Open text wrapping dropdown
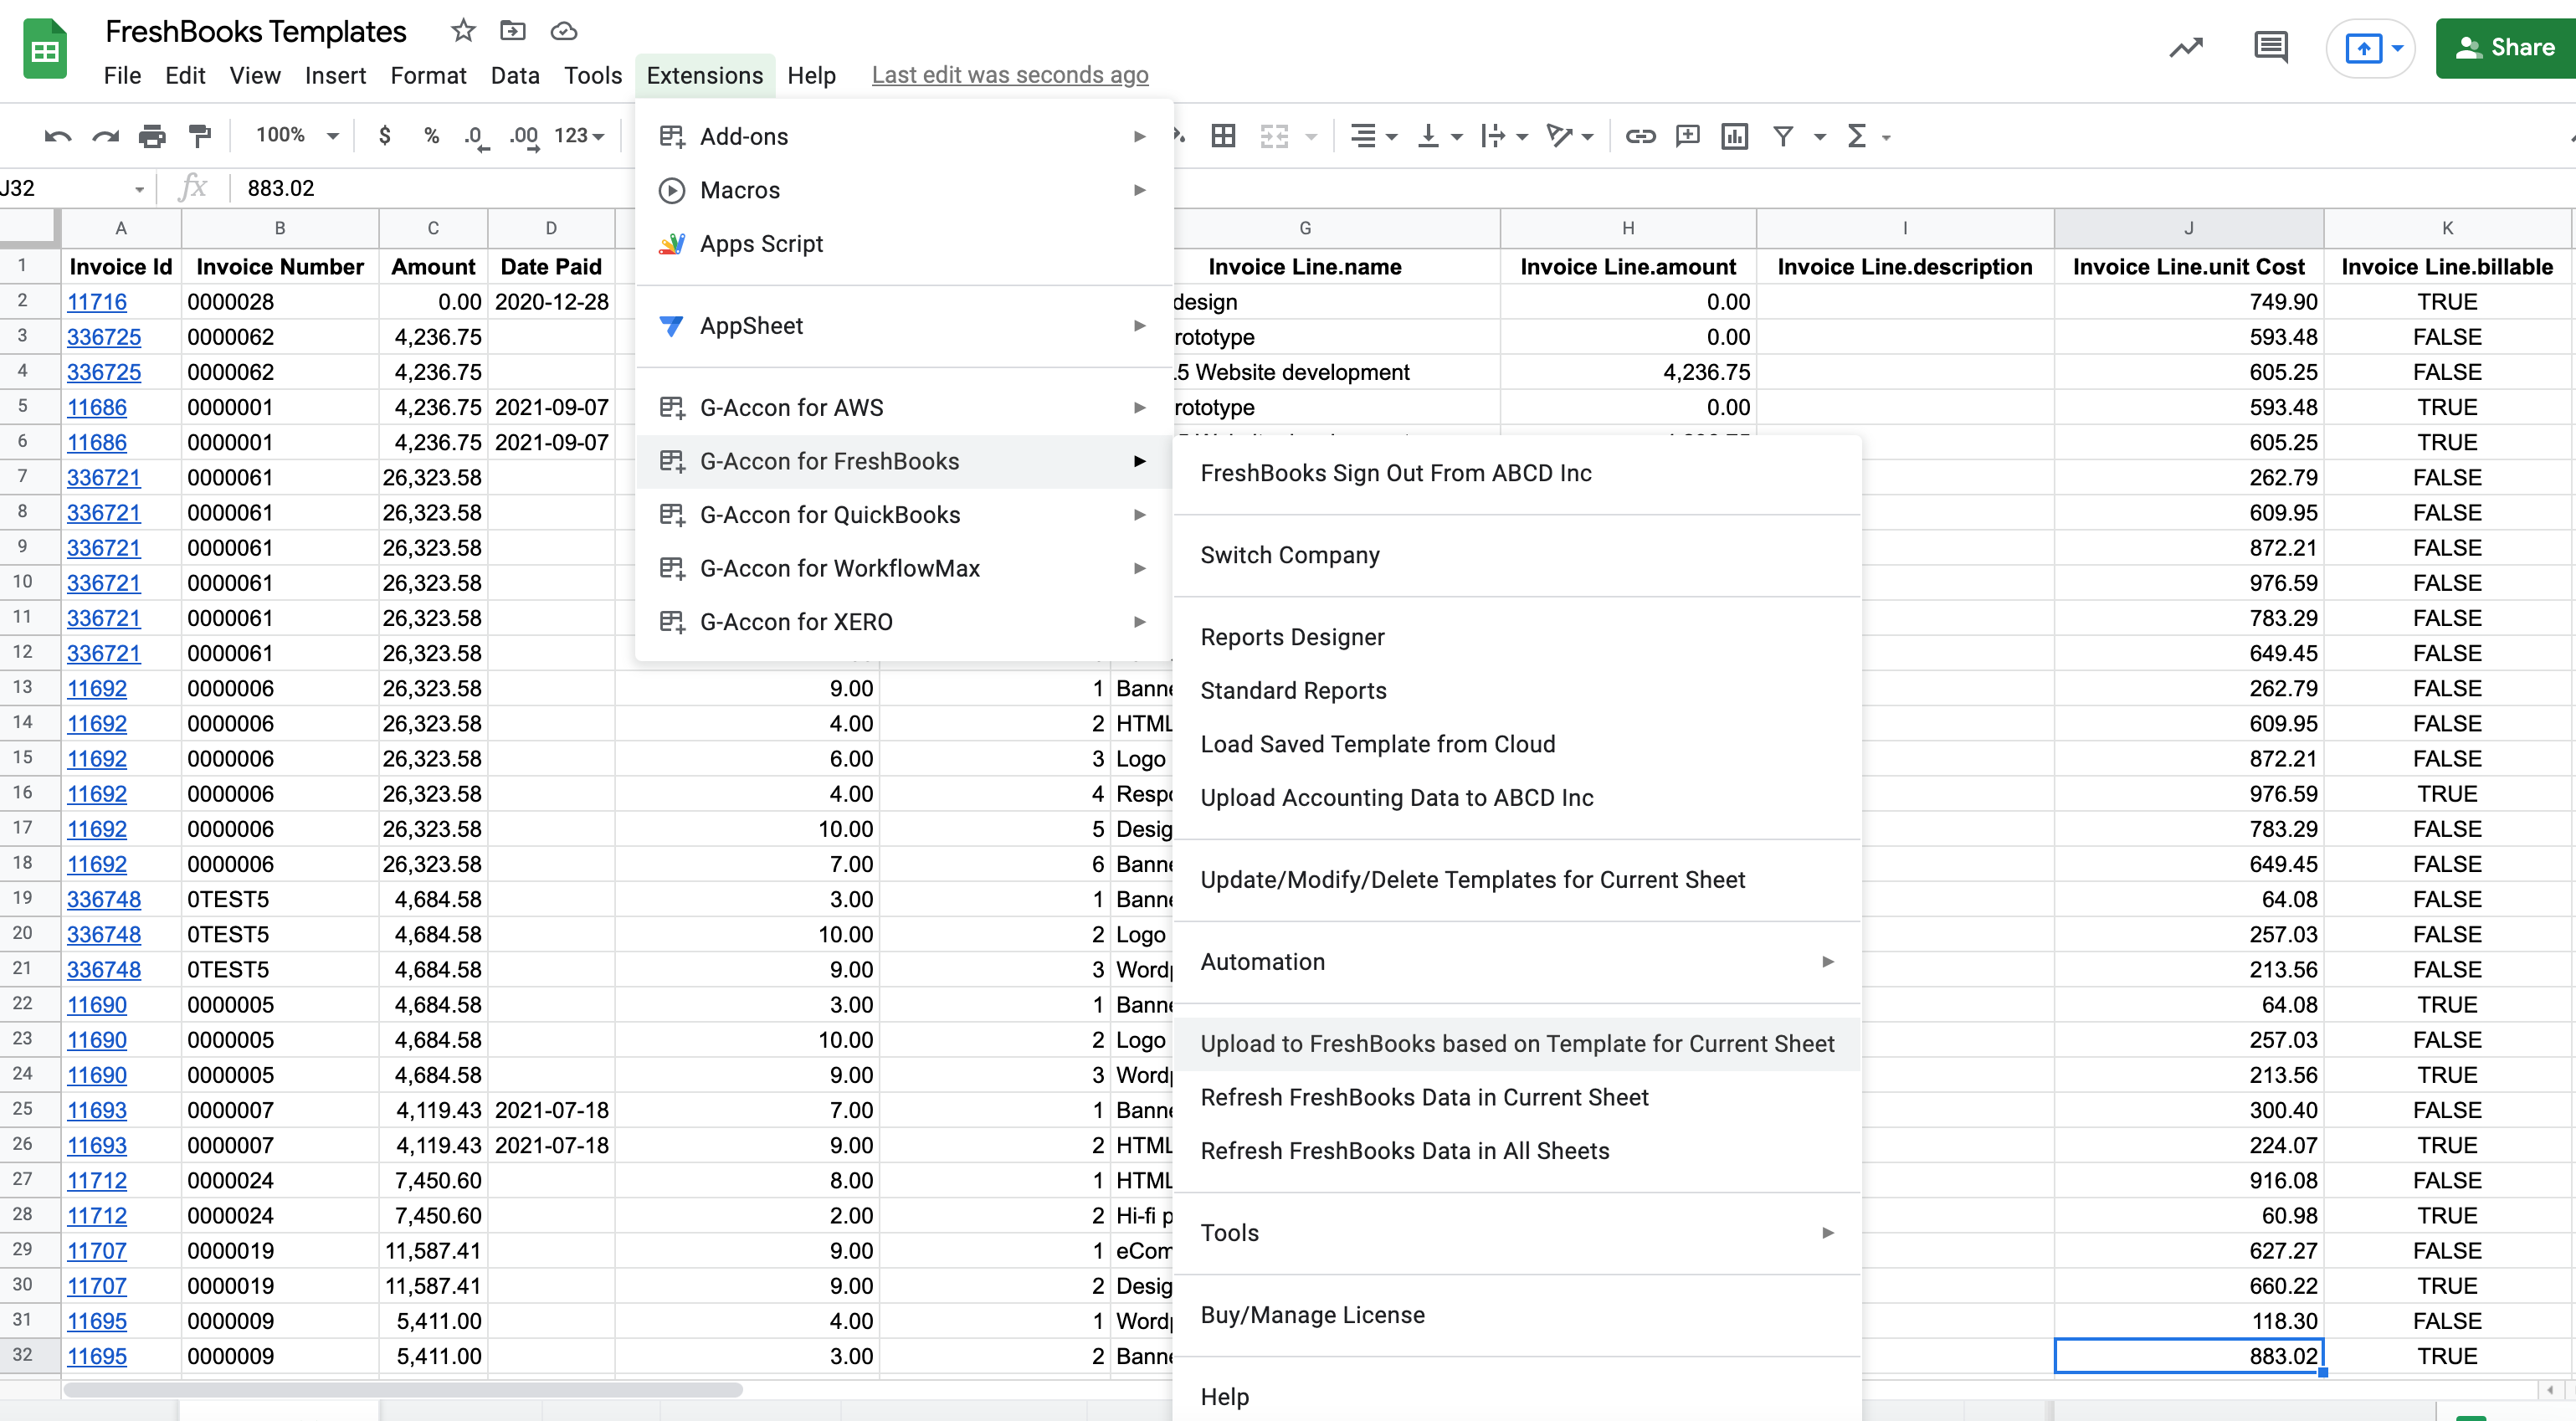The image size is (2576, 1421). coord(1504,136)
